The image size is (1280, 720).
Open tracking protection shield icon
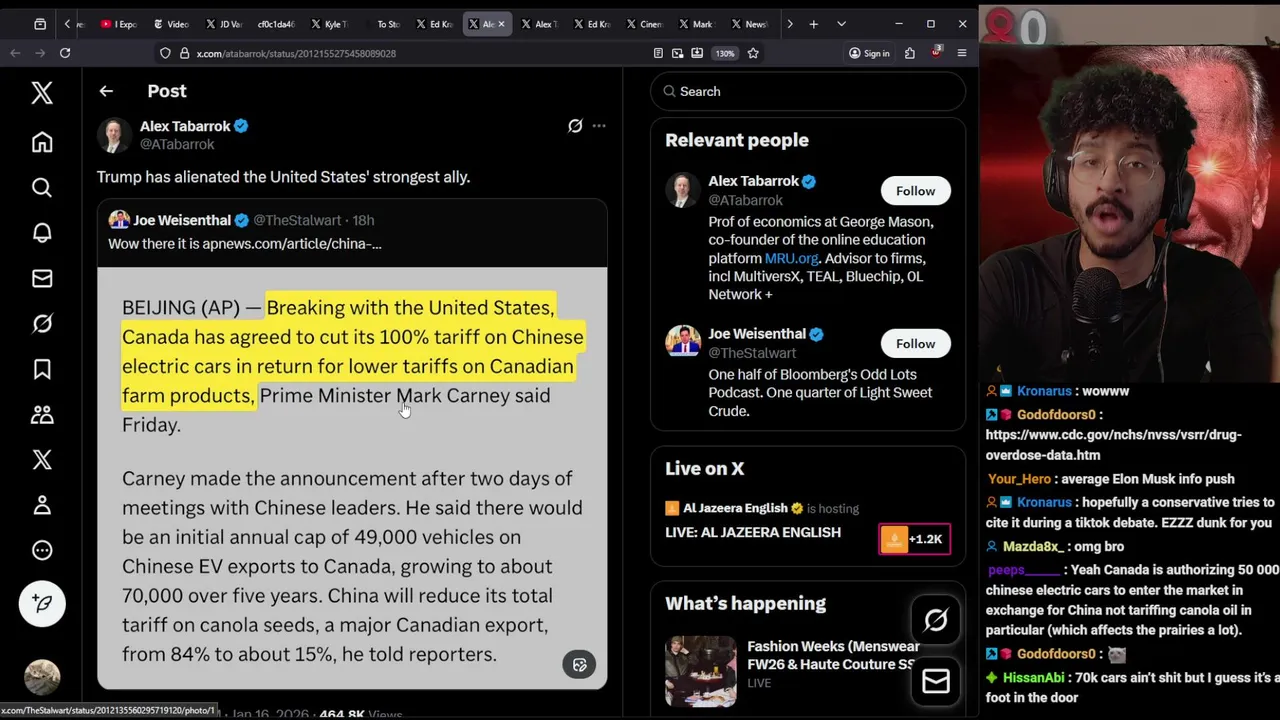[x=165, y=53]
